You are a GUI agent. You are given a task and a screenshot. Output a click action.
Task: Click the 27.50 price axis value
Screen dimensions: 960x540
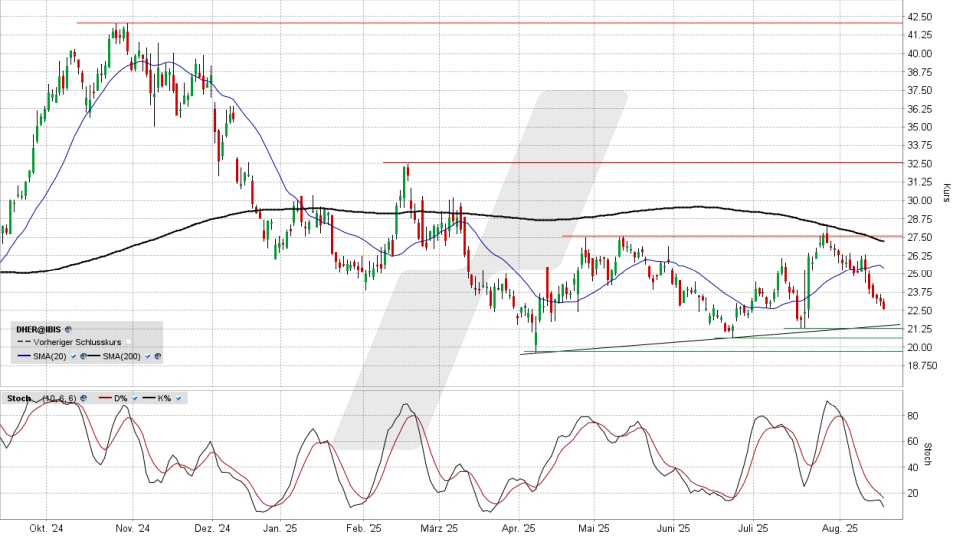(x=920, y=237)
